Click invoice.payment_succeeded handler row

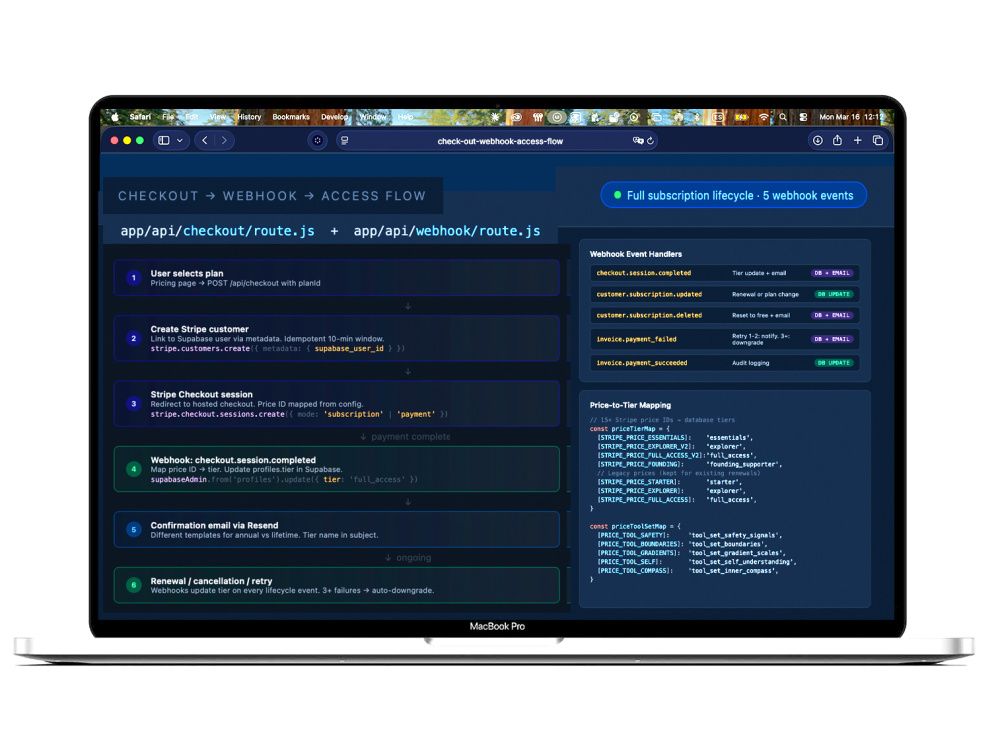(724, 363)
